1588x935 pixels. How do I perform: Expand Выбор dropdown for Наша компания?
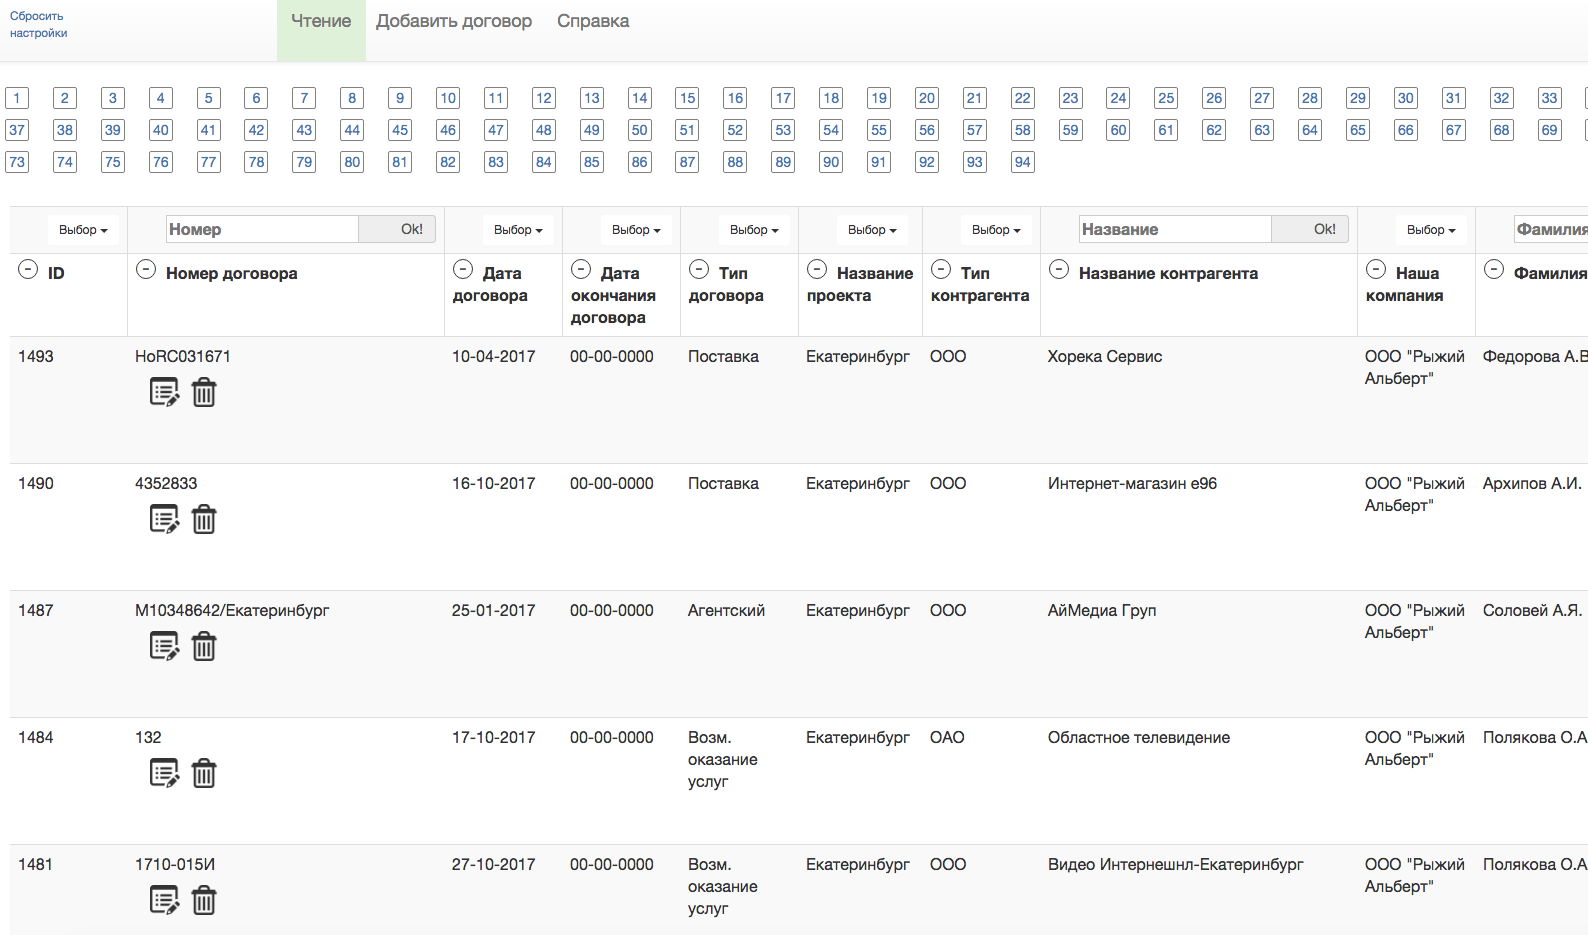point(1431,230)
